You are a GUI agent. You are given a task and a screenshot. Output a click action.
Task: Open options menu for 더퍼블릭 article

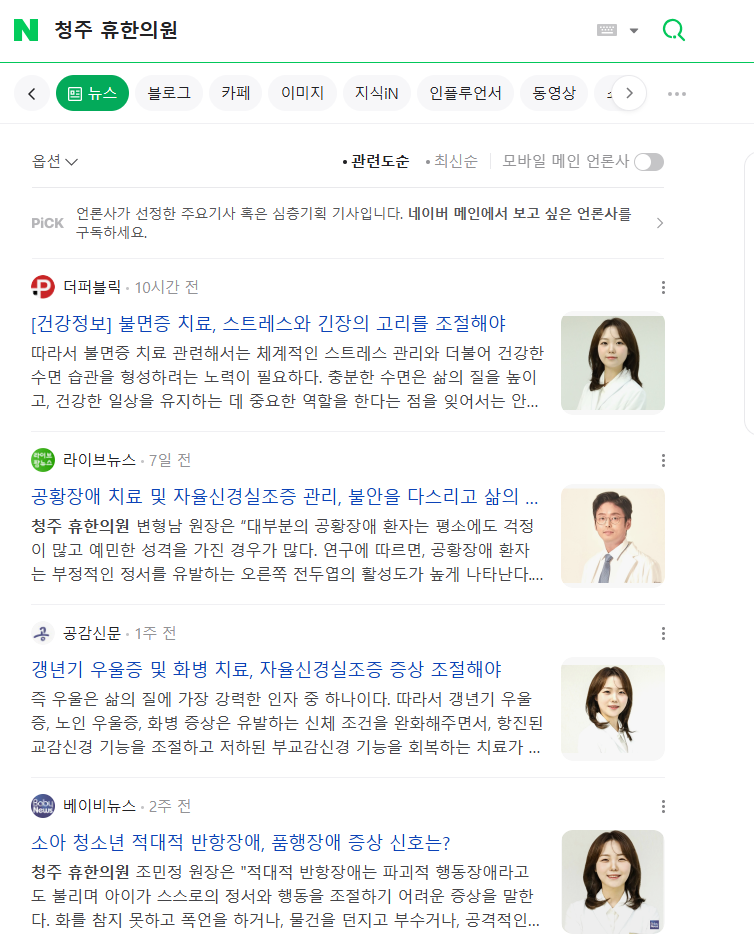pos(663,287)
